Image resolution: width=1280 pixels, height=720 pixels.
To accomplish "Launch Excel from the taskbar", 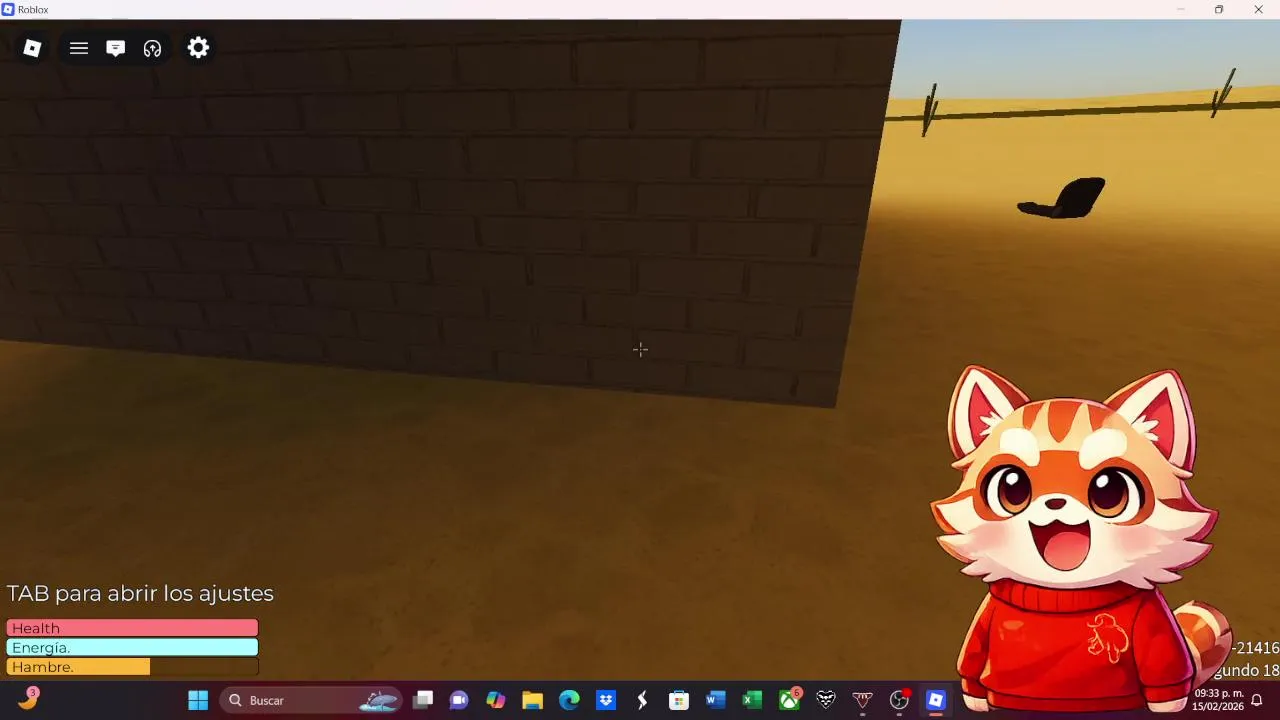I will 752,700.
